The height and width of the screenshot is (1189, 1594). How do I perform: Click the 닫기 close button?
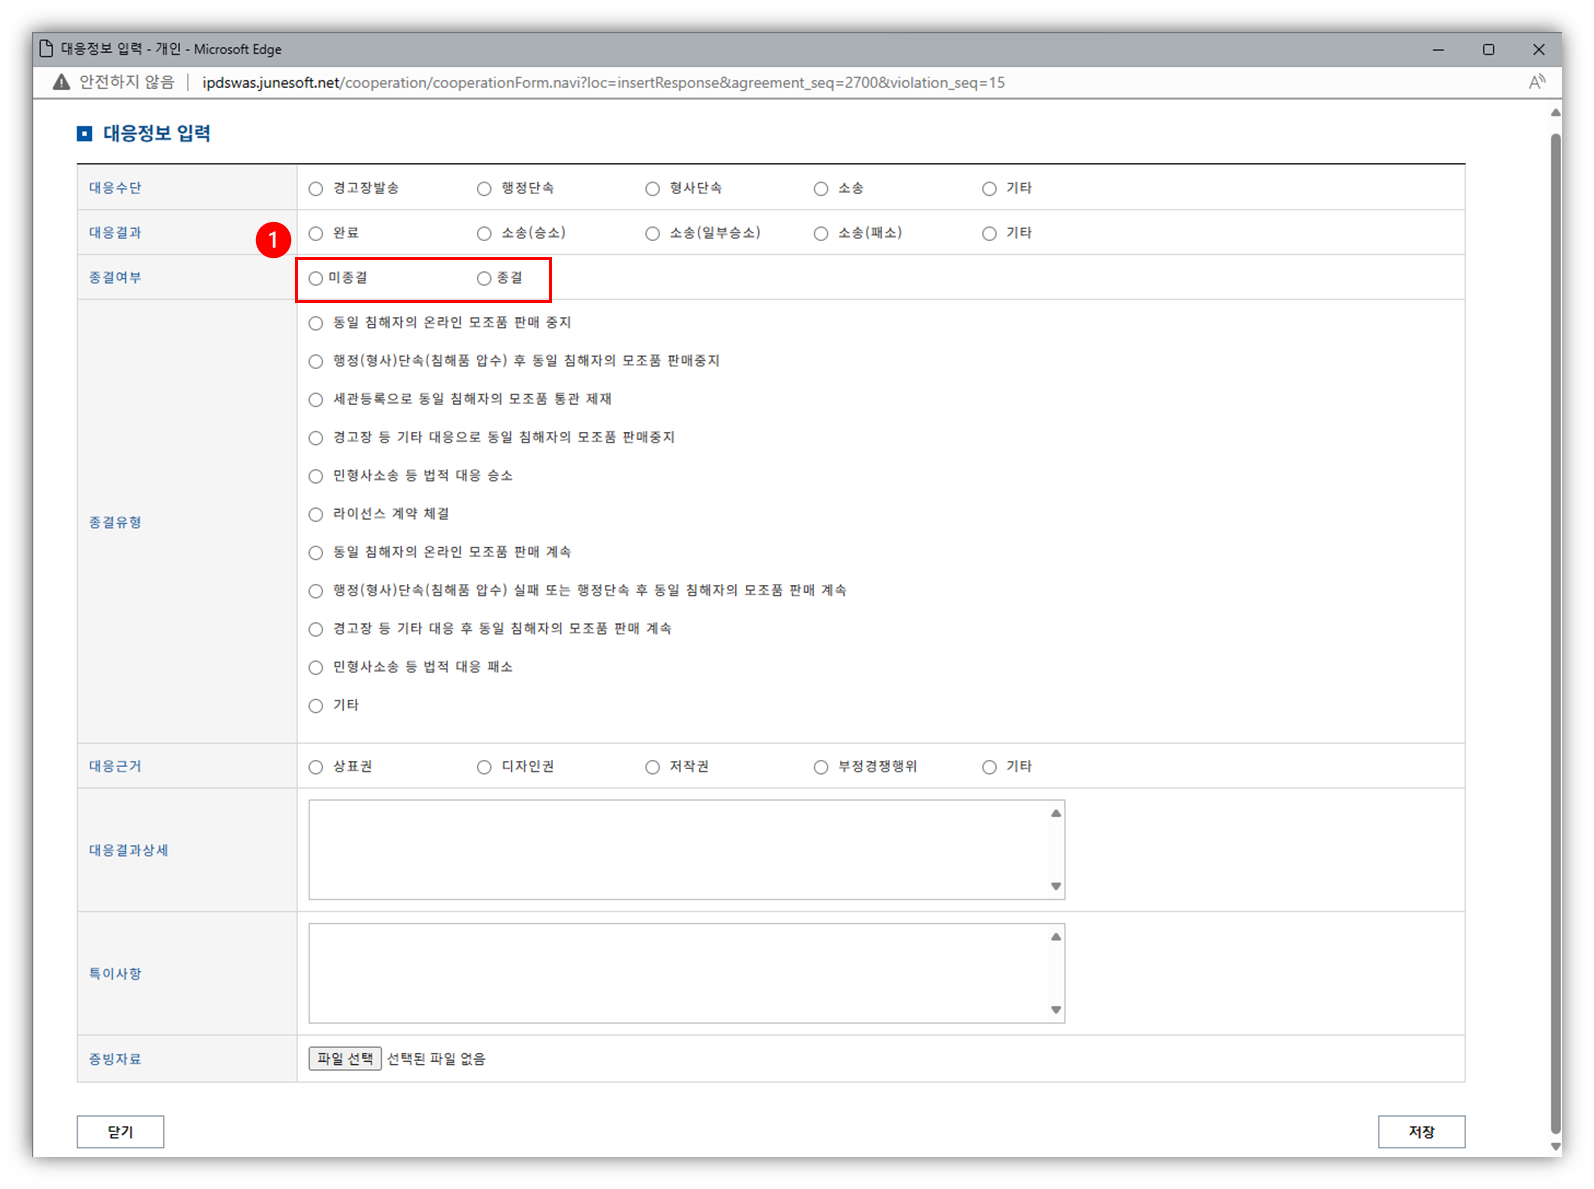120,1132
